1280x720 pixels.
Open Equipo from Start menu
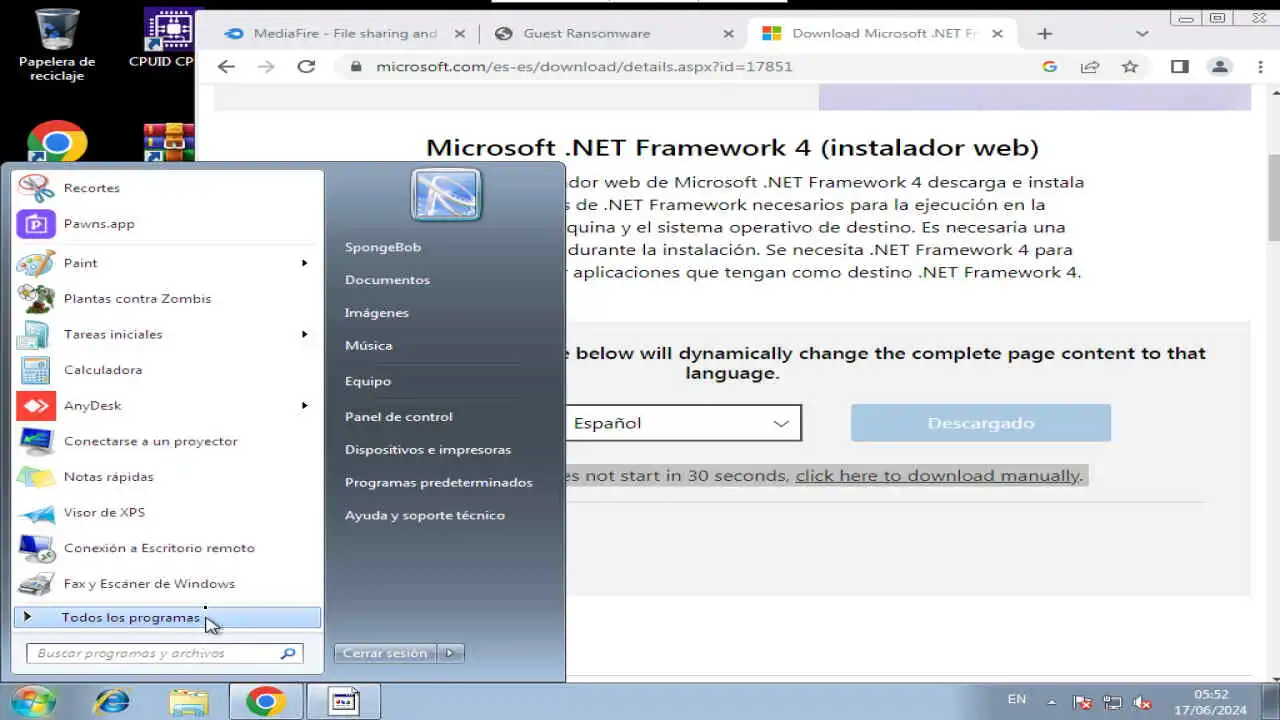(x=368, y=381)
